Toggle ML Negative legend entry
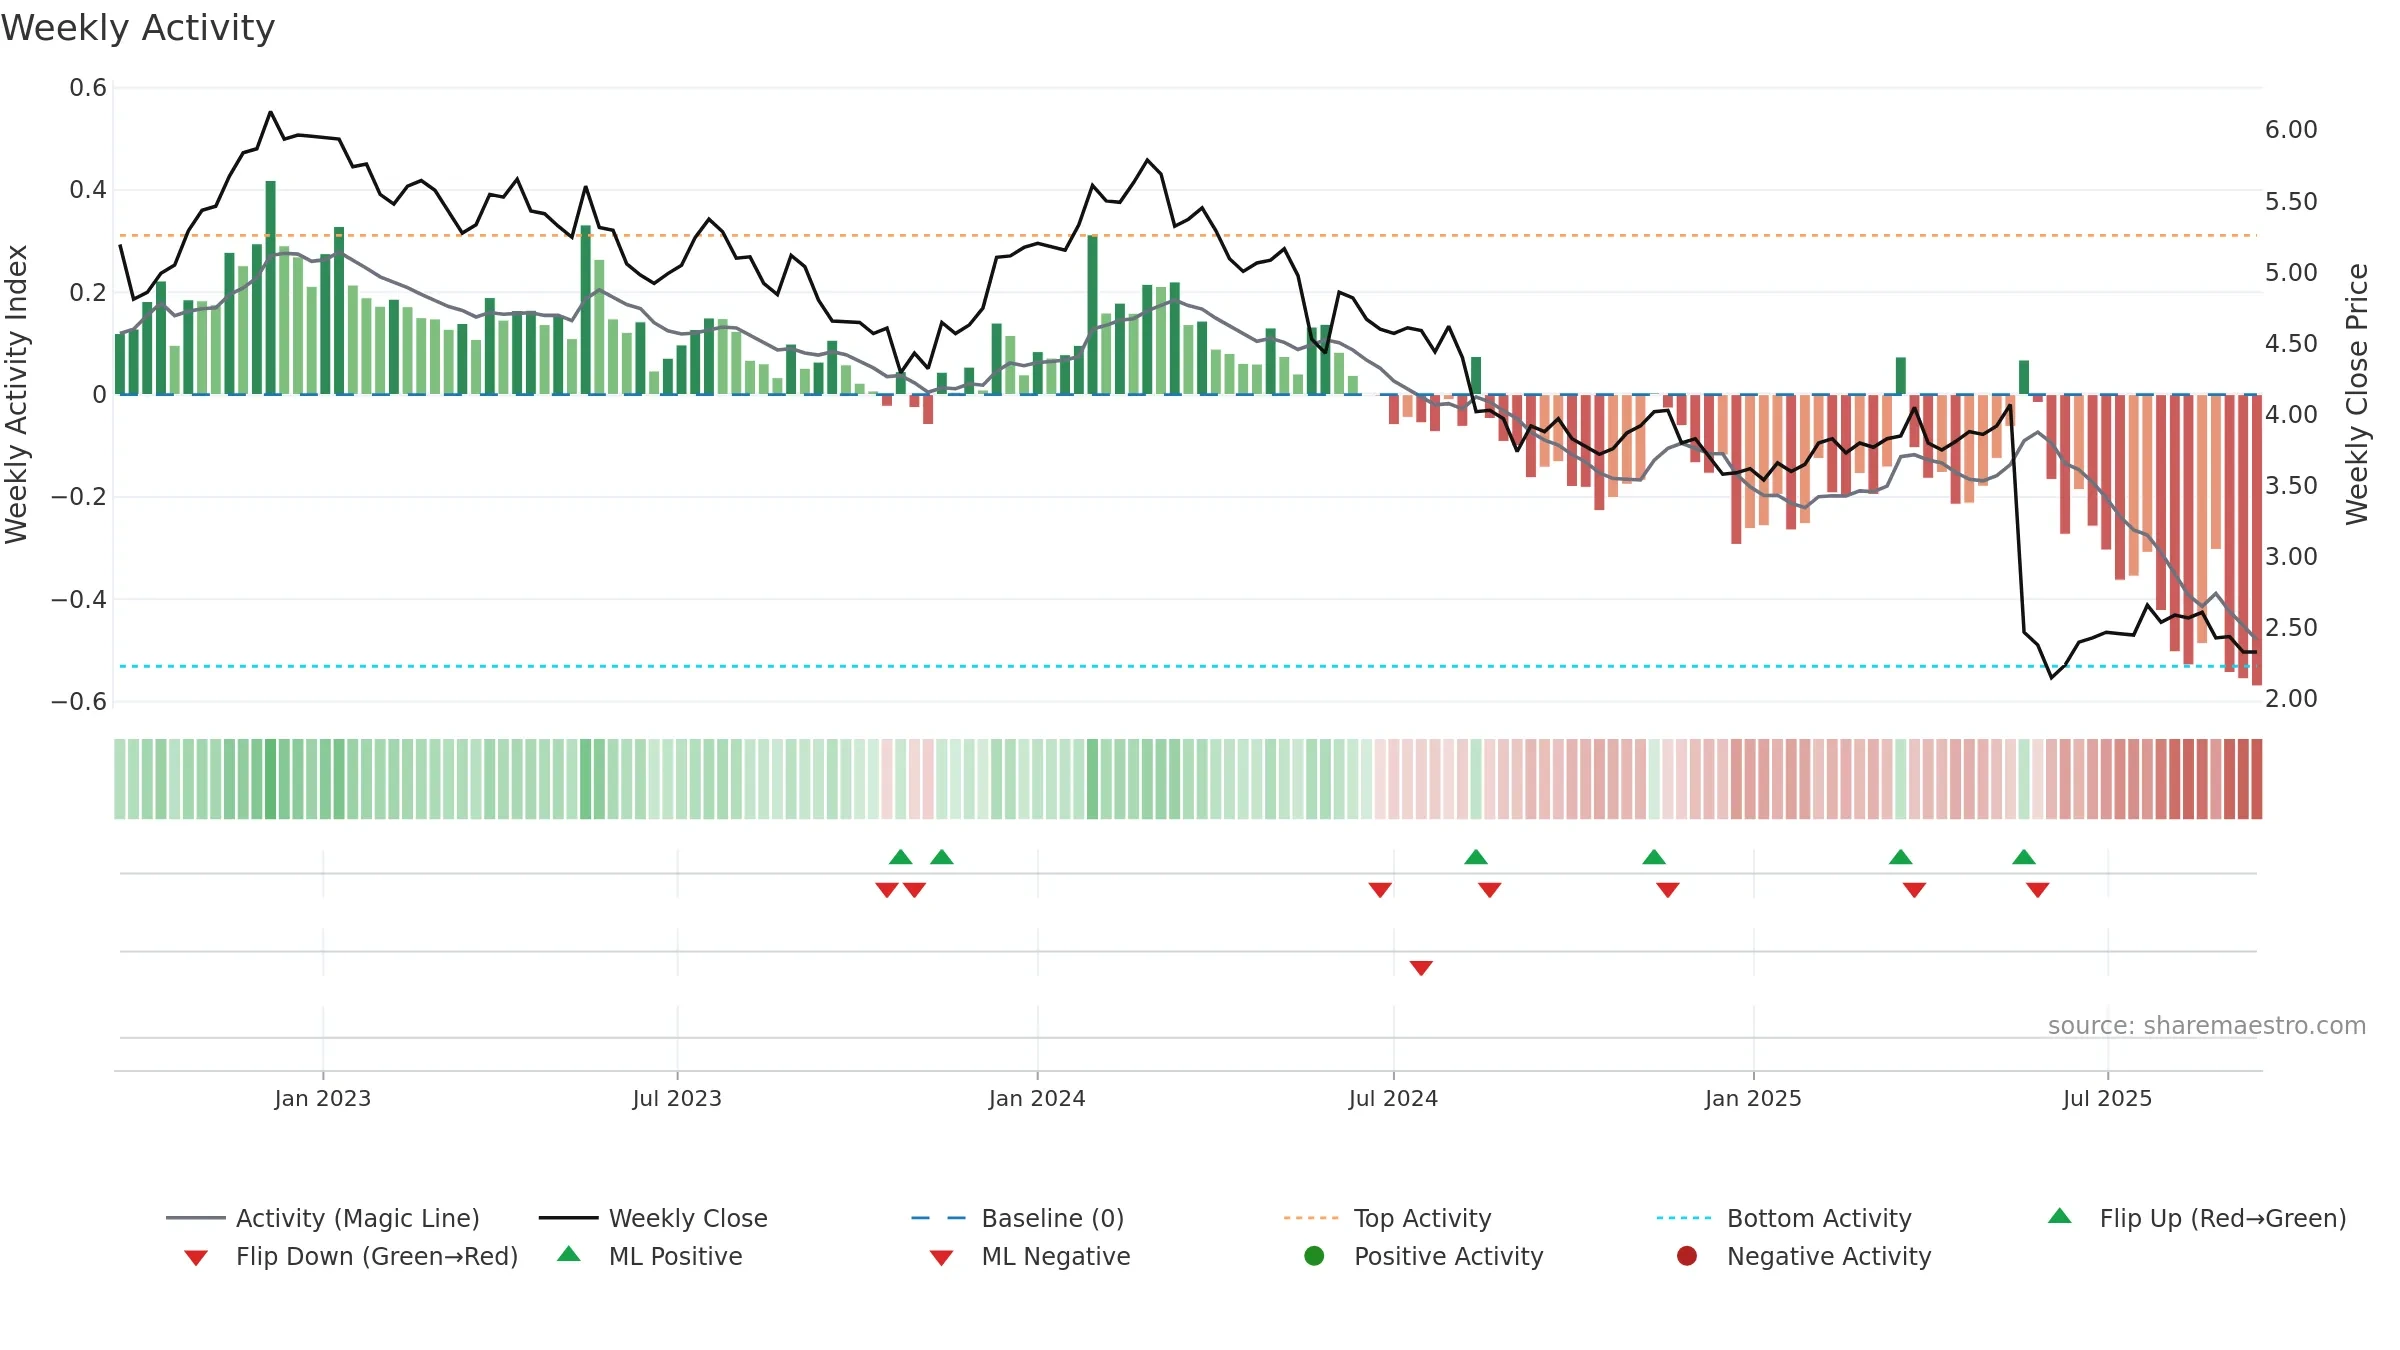The width and height of the screenshot is (2400, 1350). pyautogui.click(x=1029, y=1256)
